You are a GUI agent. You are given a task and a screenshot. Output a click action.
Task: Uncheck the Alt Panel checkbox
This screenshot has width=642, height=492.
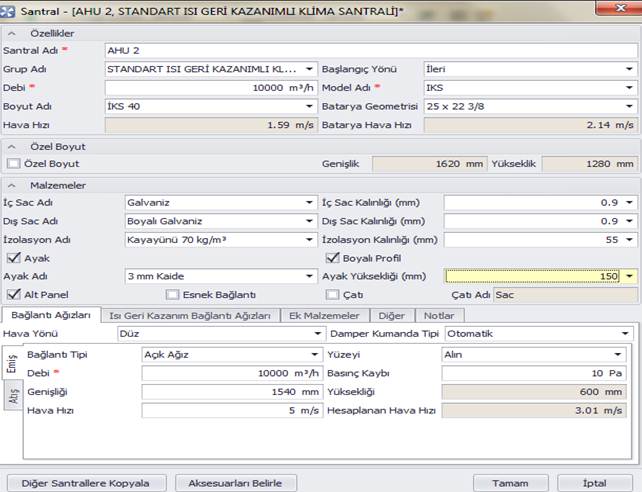(13, 295)
